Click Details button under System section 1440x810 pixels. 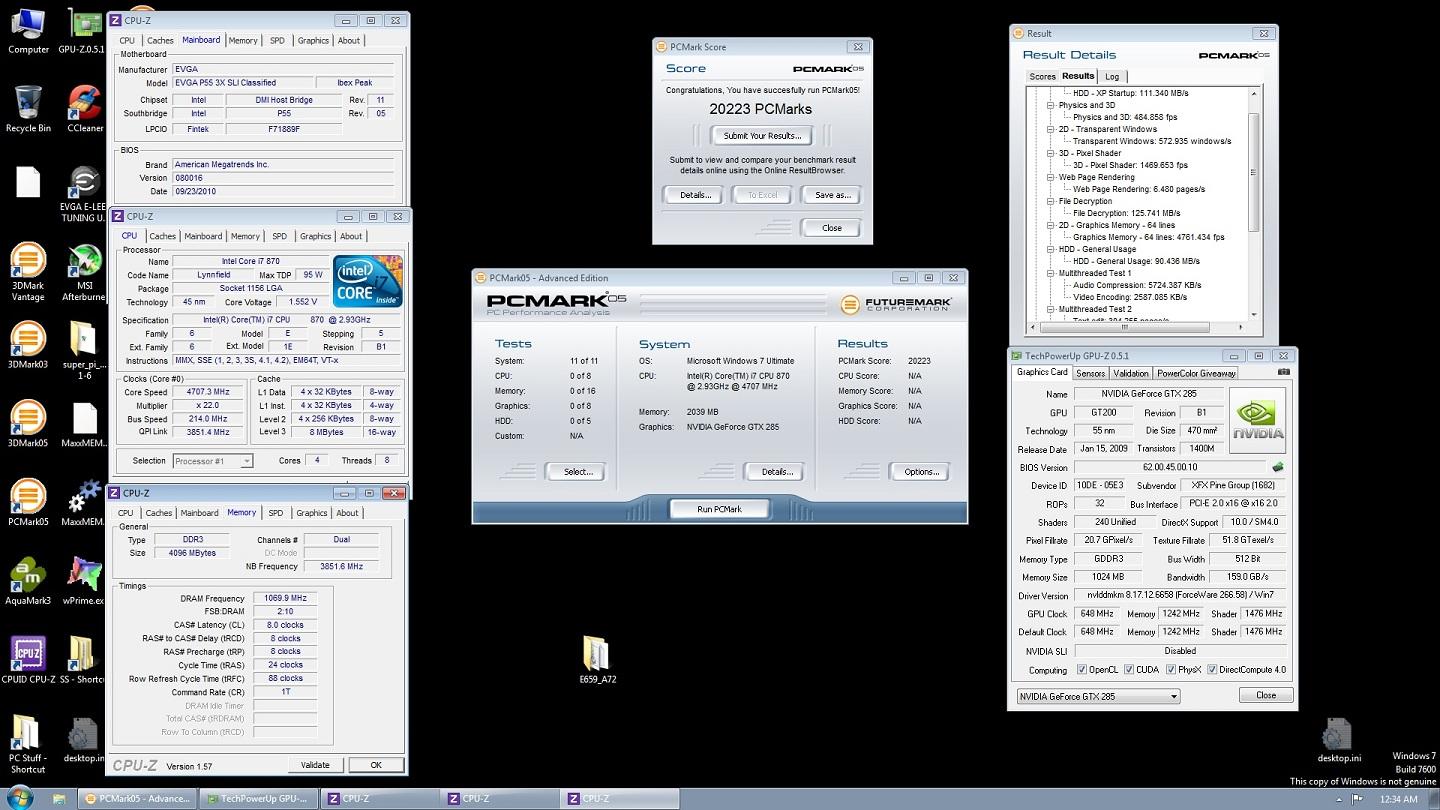pos(777,472)
